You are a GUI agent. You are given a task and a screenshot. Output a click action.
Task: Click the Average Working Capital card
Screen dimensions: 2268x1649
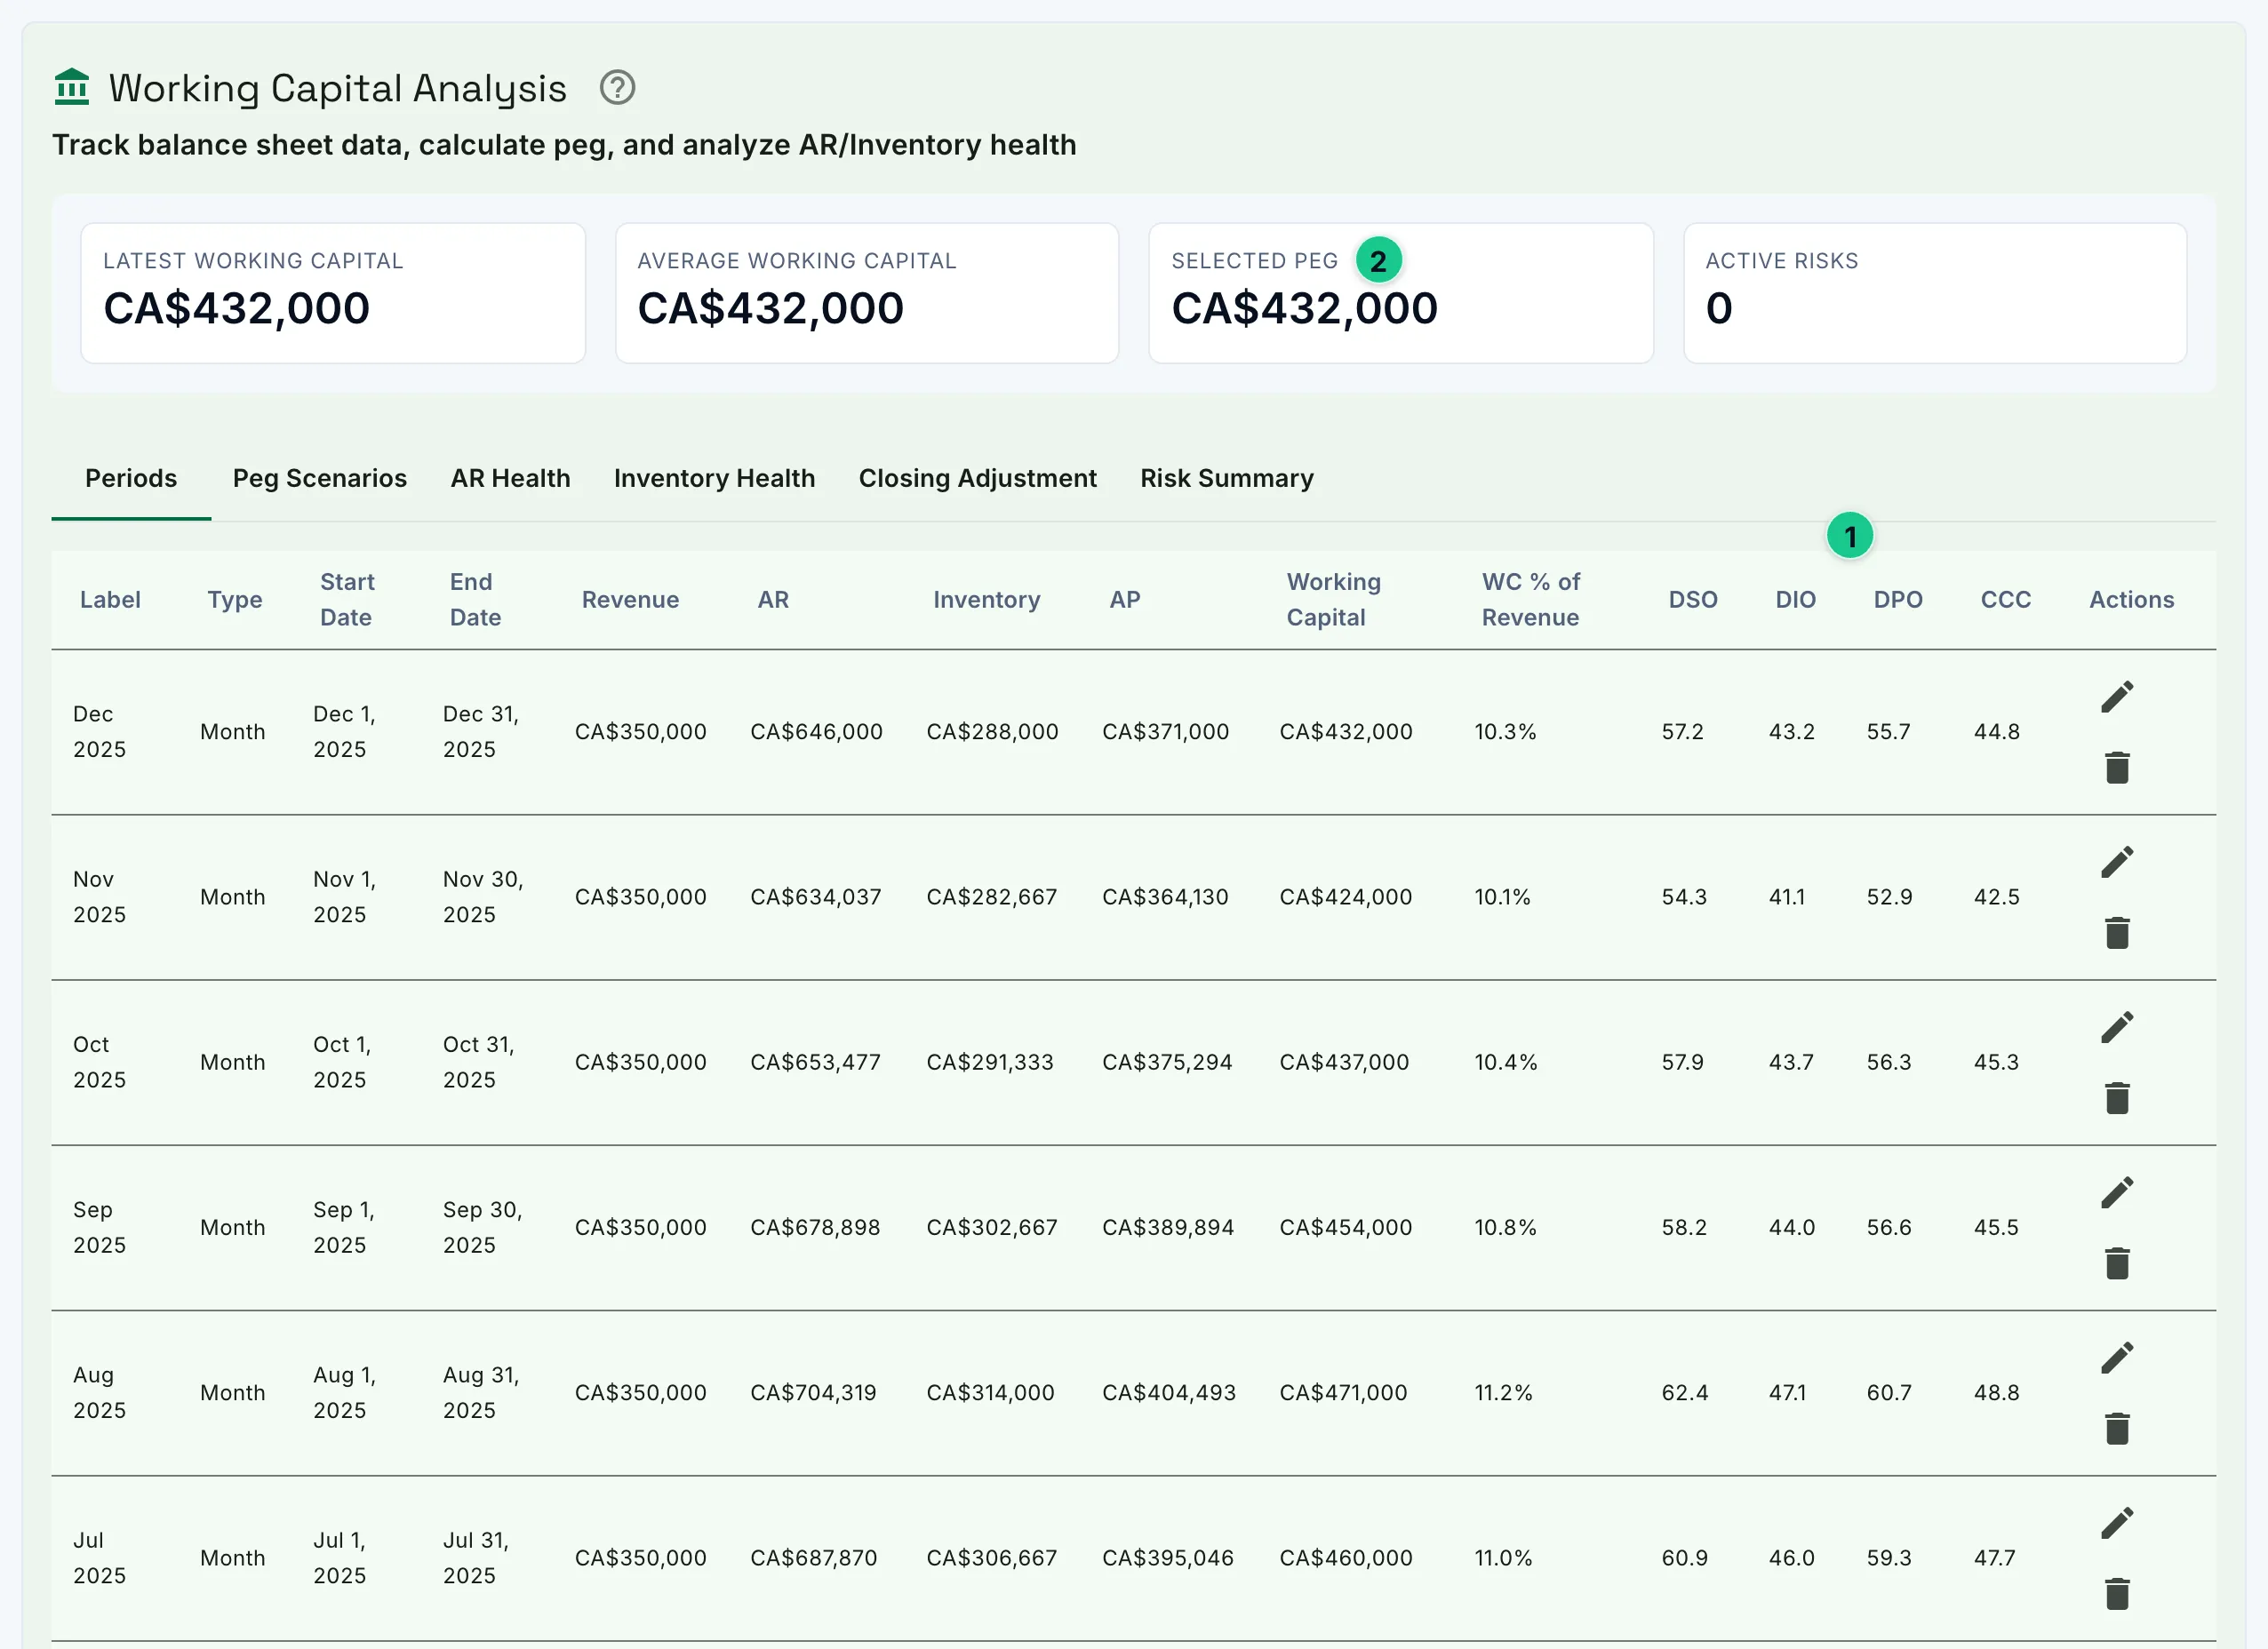tap(867, 293)
